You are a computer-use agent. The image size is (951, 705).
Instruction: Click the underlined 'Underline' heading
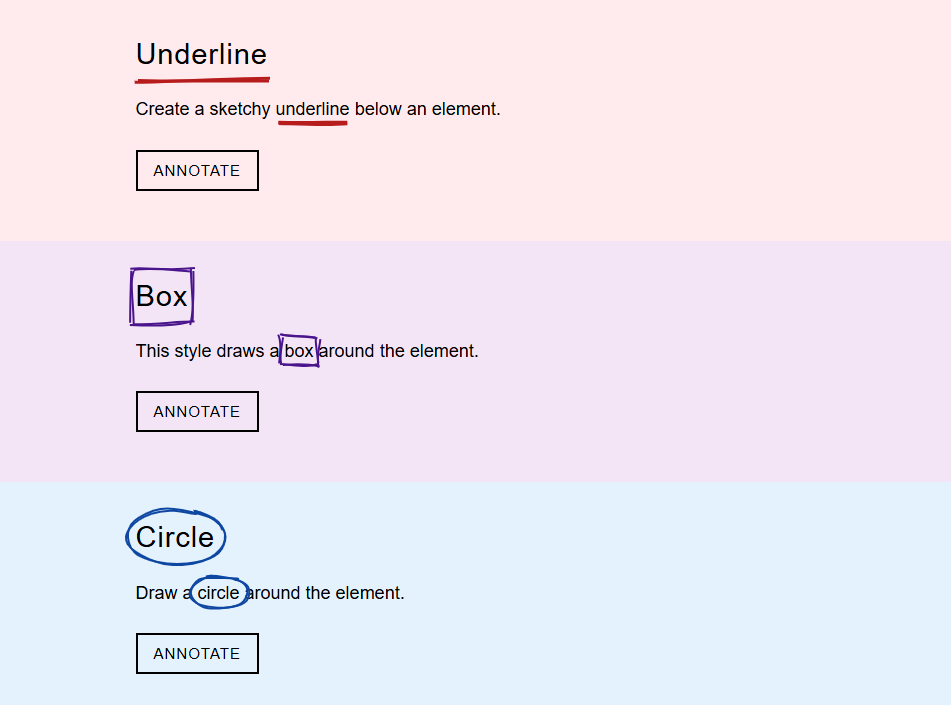pos(201,55)
